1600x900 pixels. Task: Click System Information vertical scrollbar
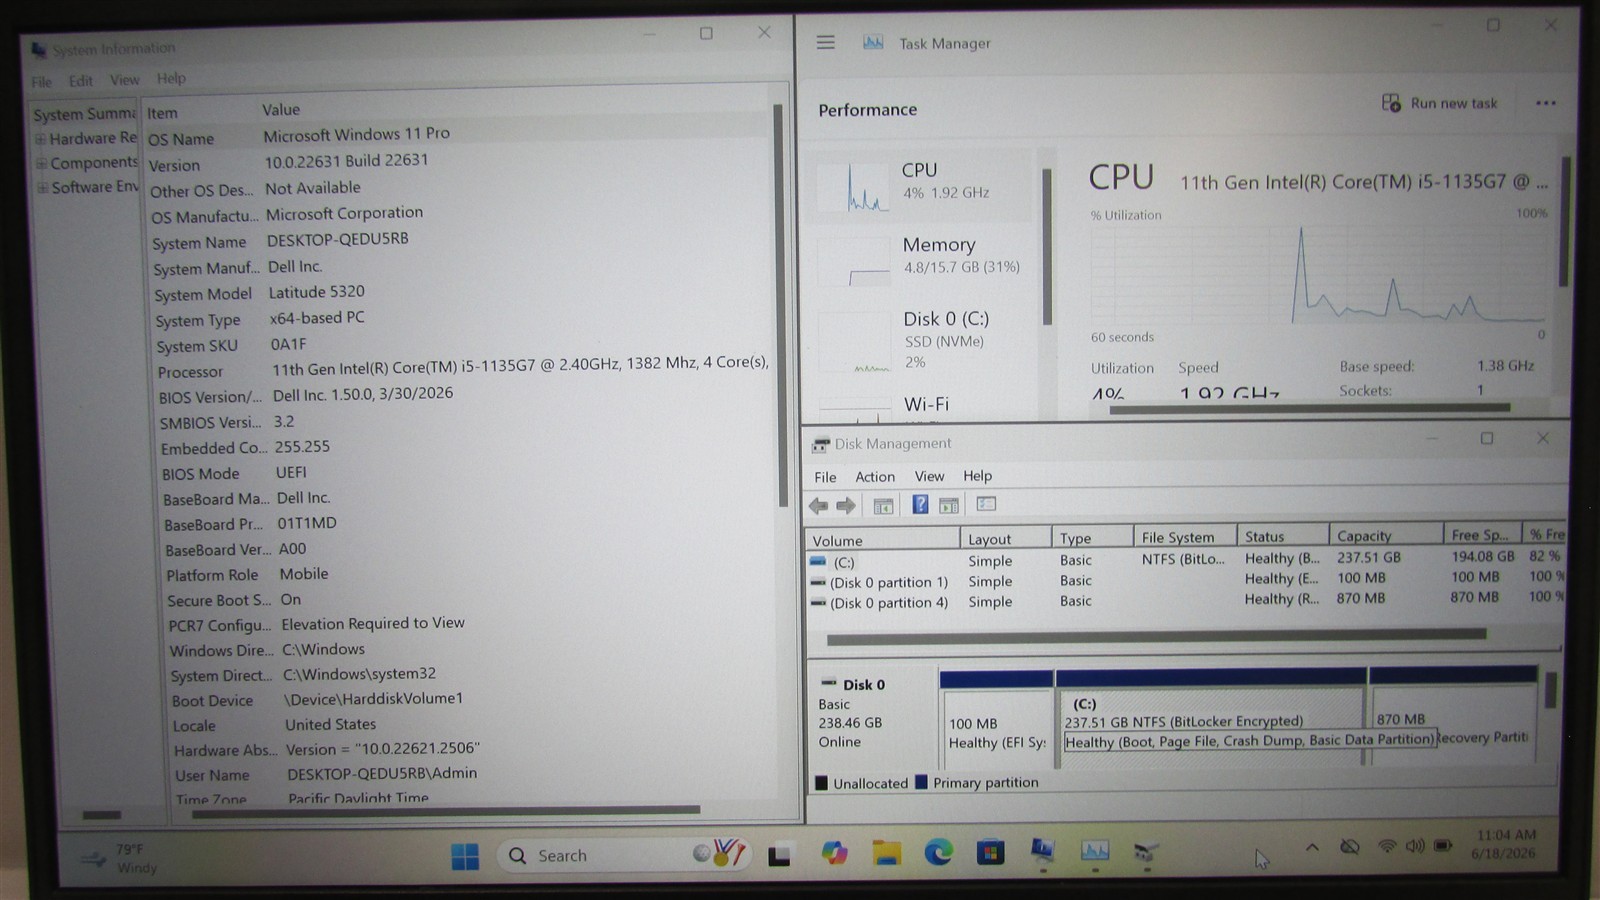coord(779,305)
